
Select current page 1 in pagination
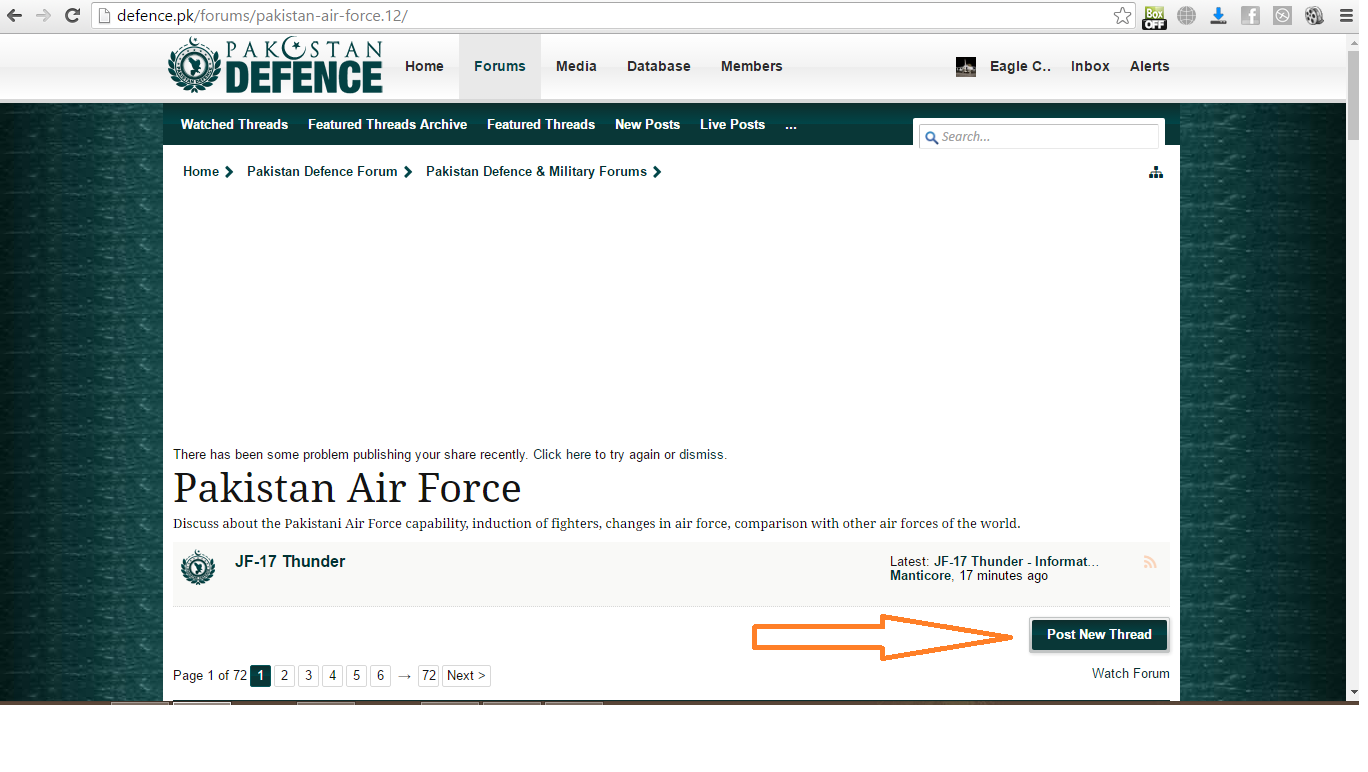pos(260,676)
